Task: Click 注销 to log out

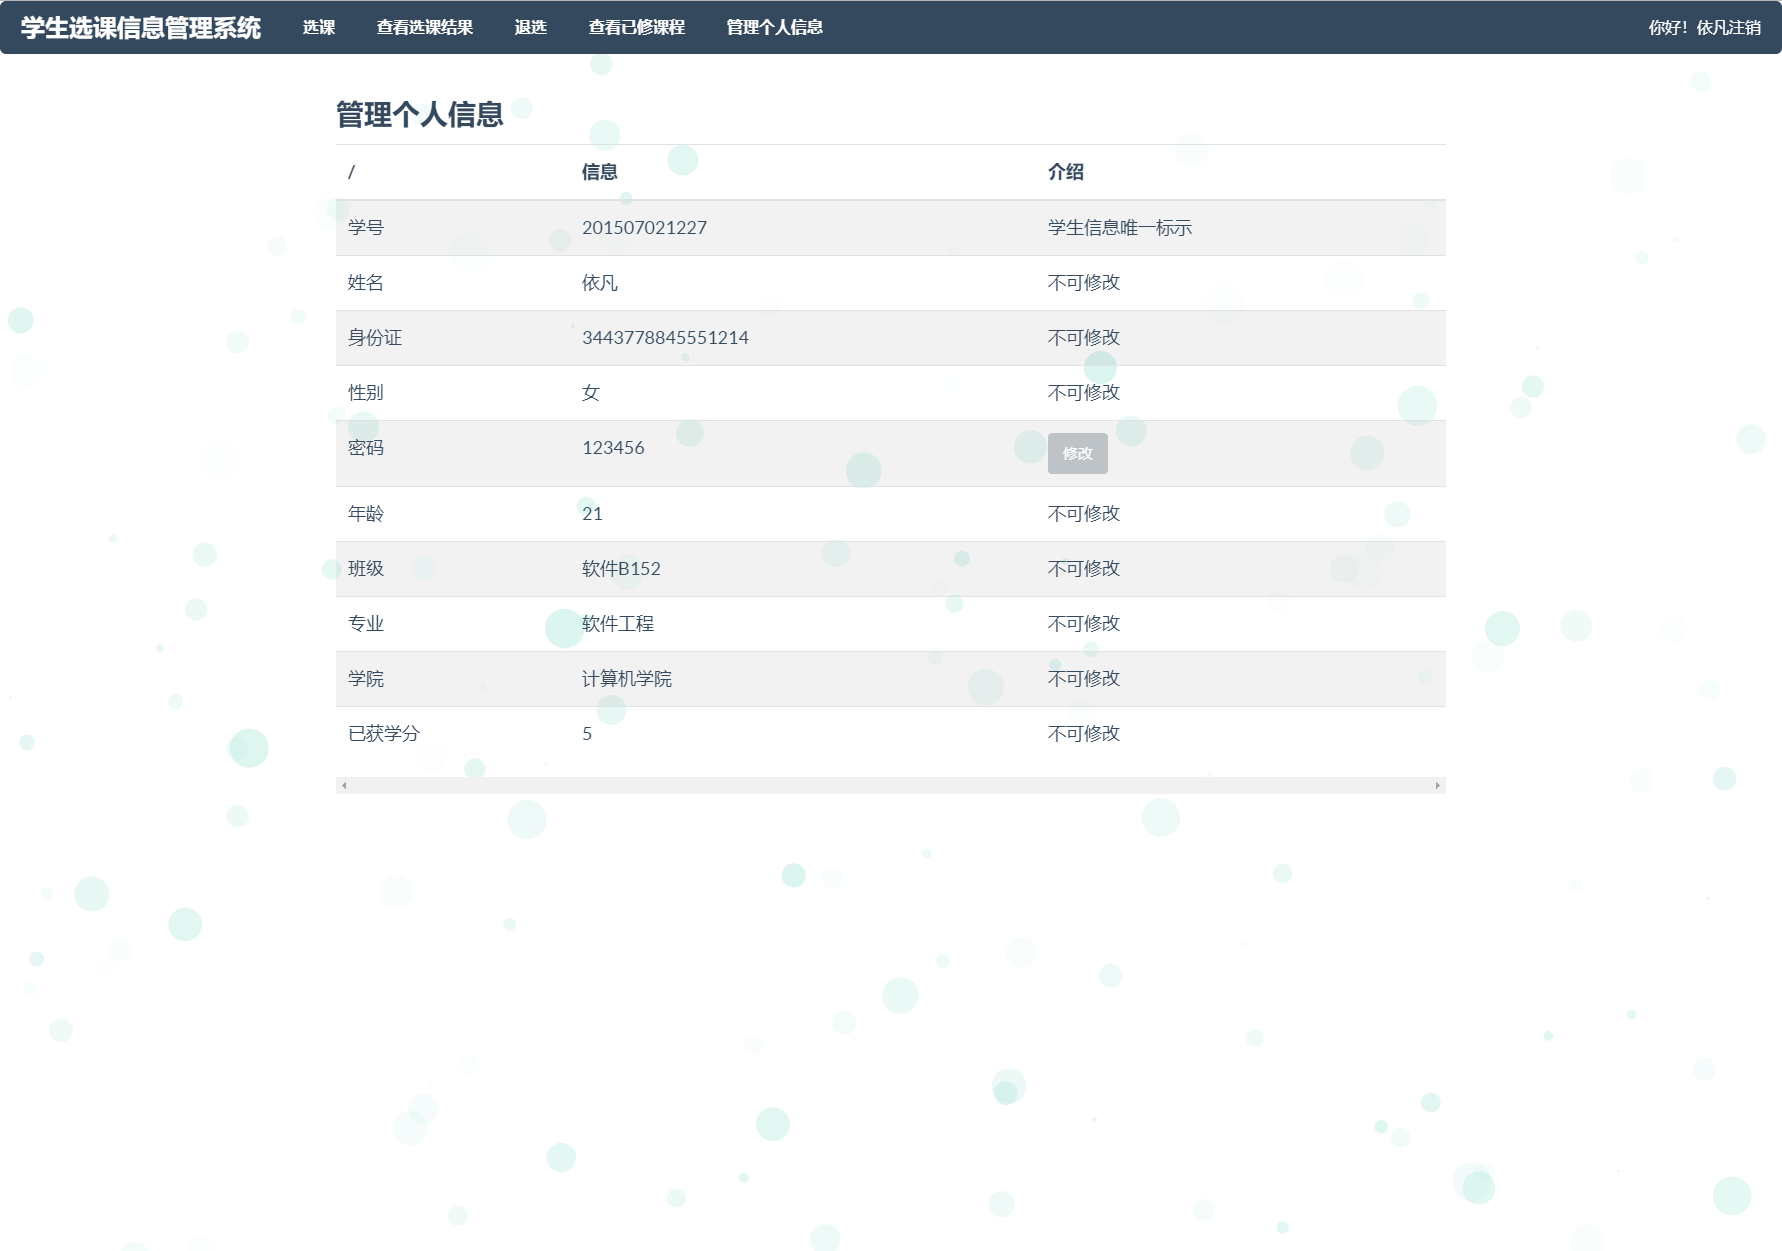Action: (1746, 29)
